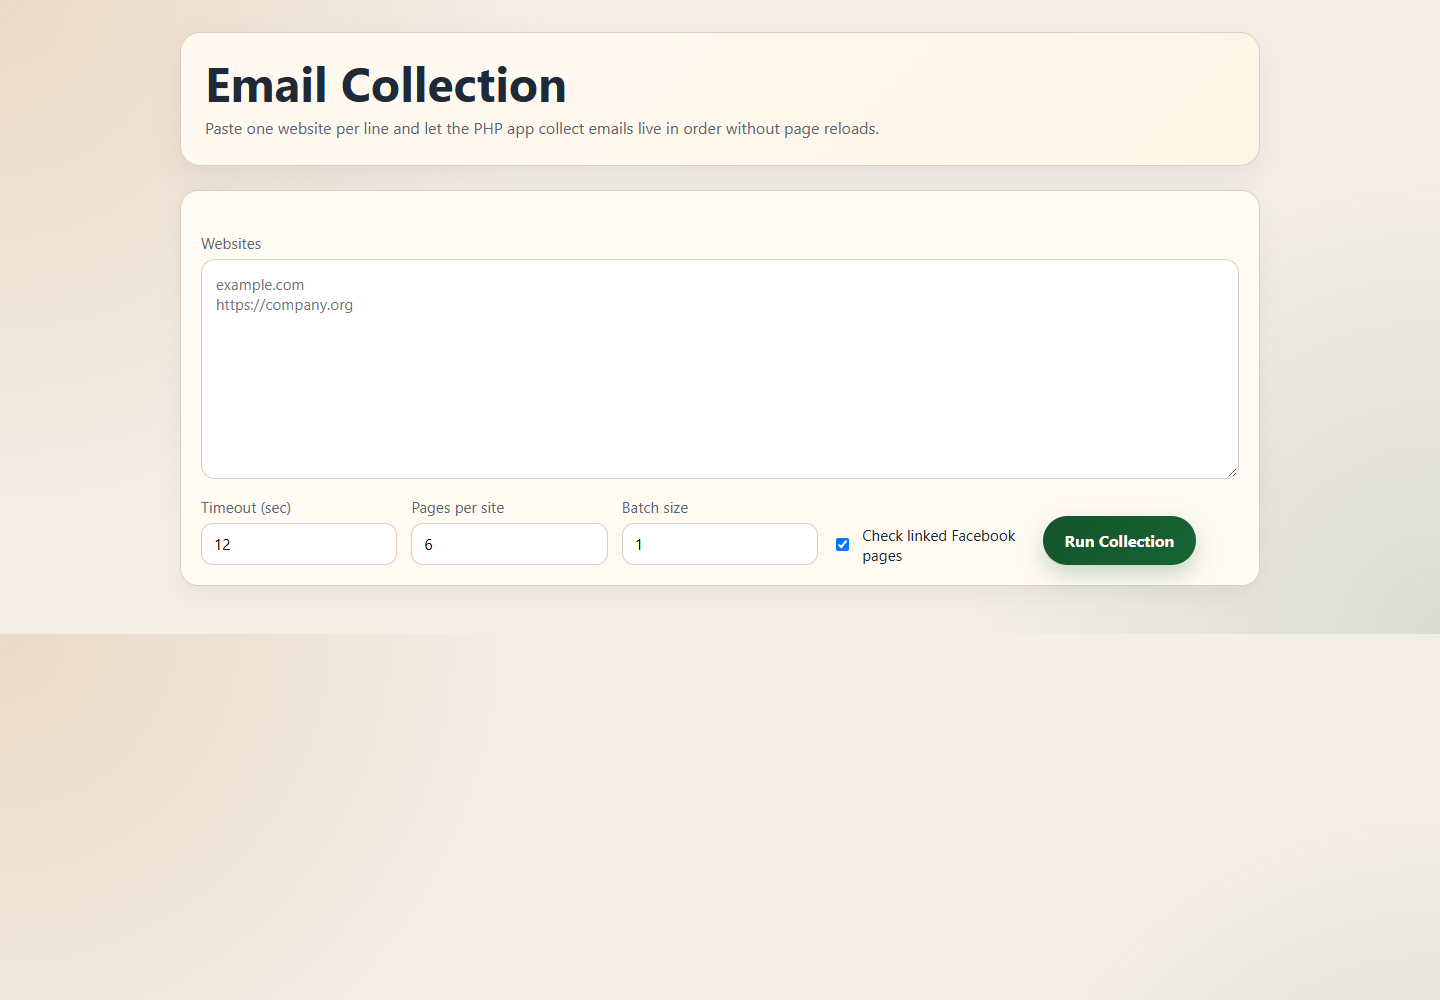Click the textarea resize handle corner
Screen dimensions: 1440x1000
(x=1232, y=472)
